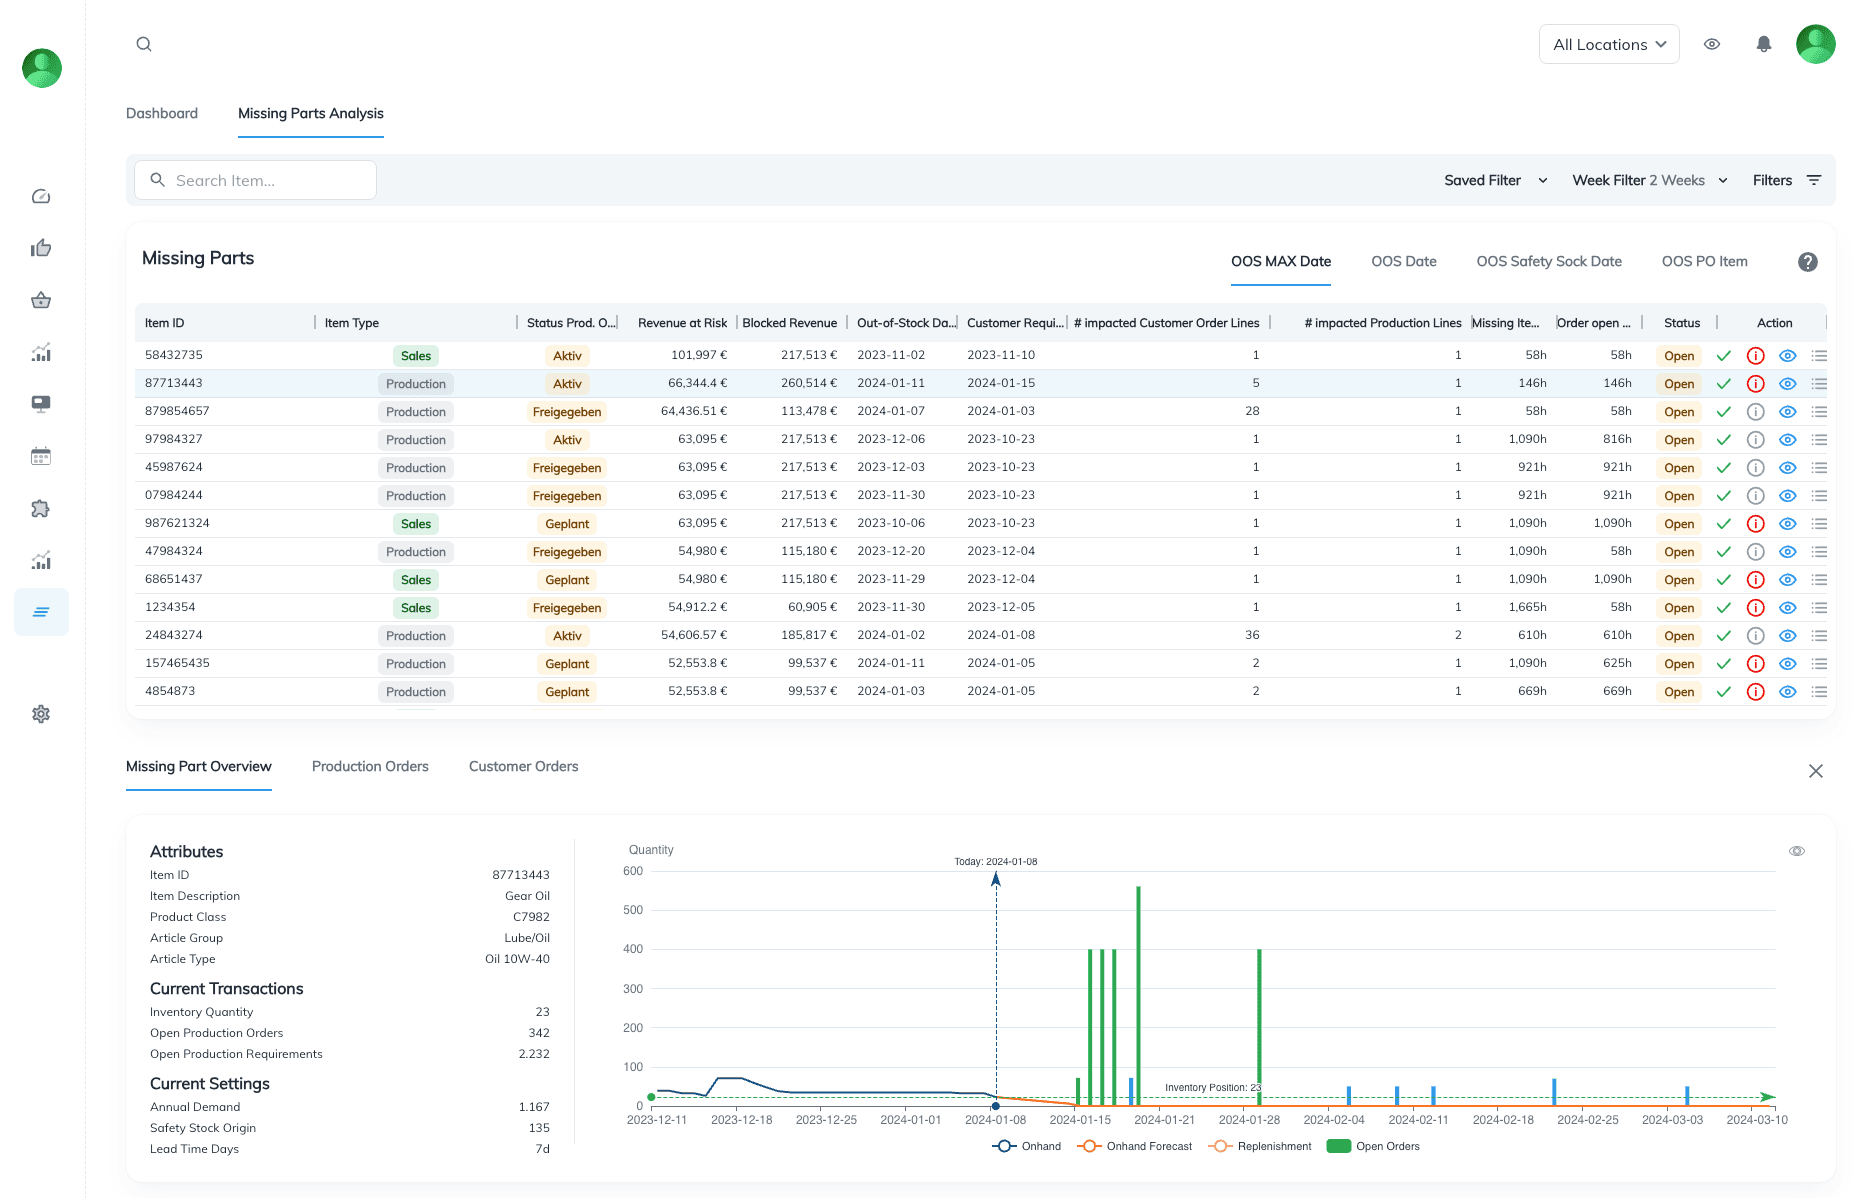Click the checkmark for item 879854657
This screenshot has width=1863, height=1198.
(1723, 412)
